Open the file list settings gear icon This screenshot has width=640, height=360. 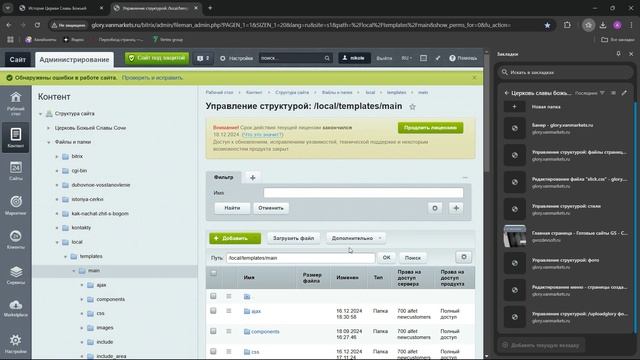coord(464,257)
